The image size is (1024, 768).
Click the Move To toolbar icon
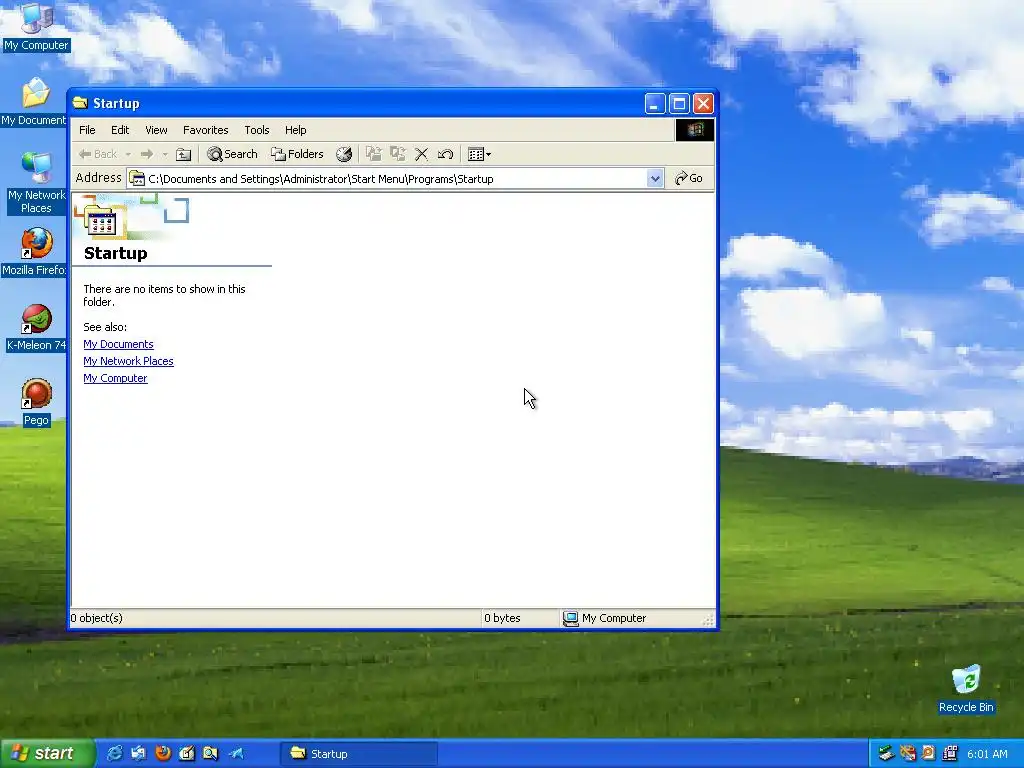click(x=374, y=154)
